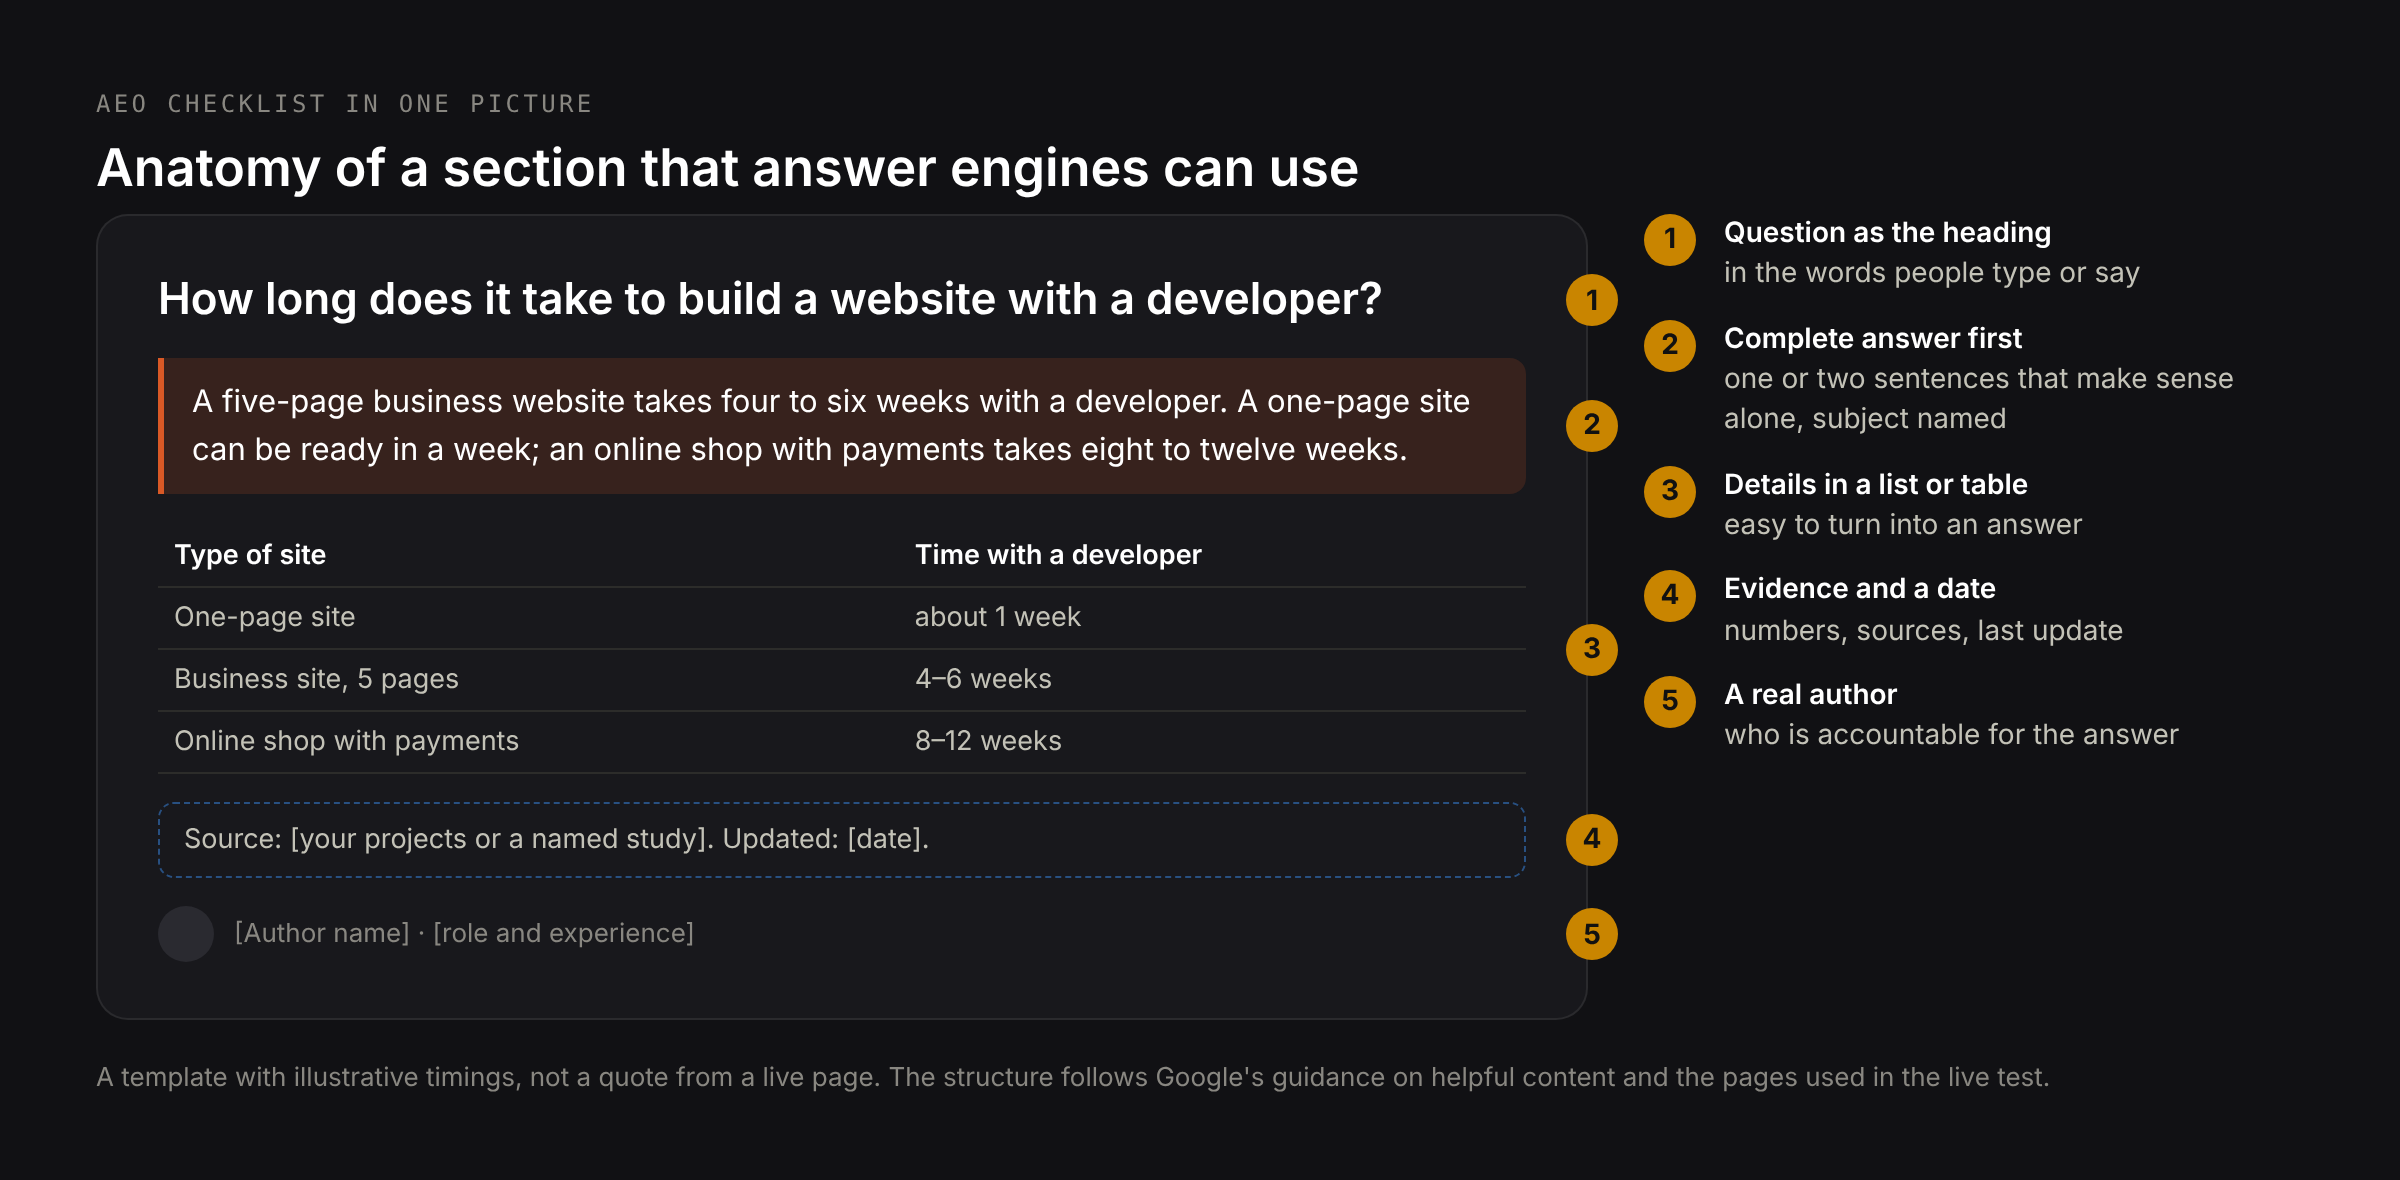Click the 'One-page site' table cell

[265, 617]
